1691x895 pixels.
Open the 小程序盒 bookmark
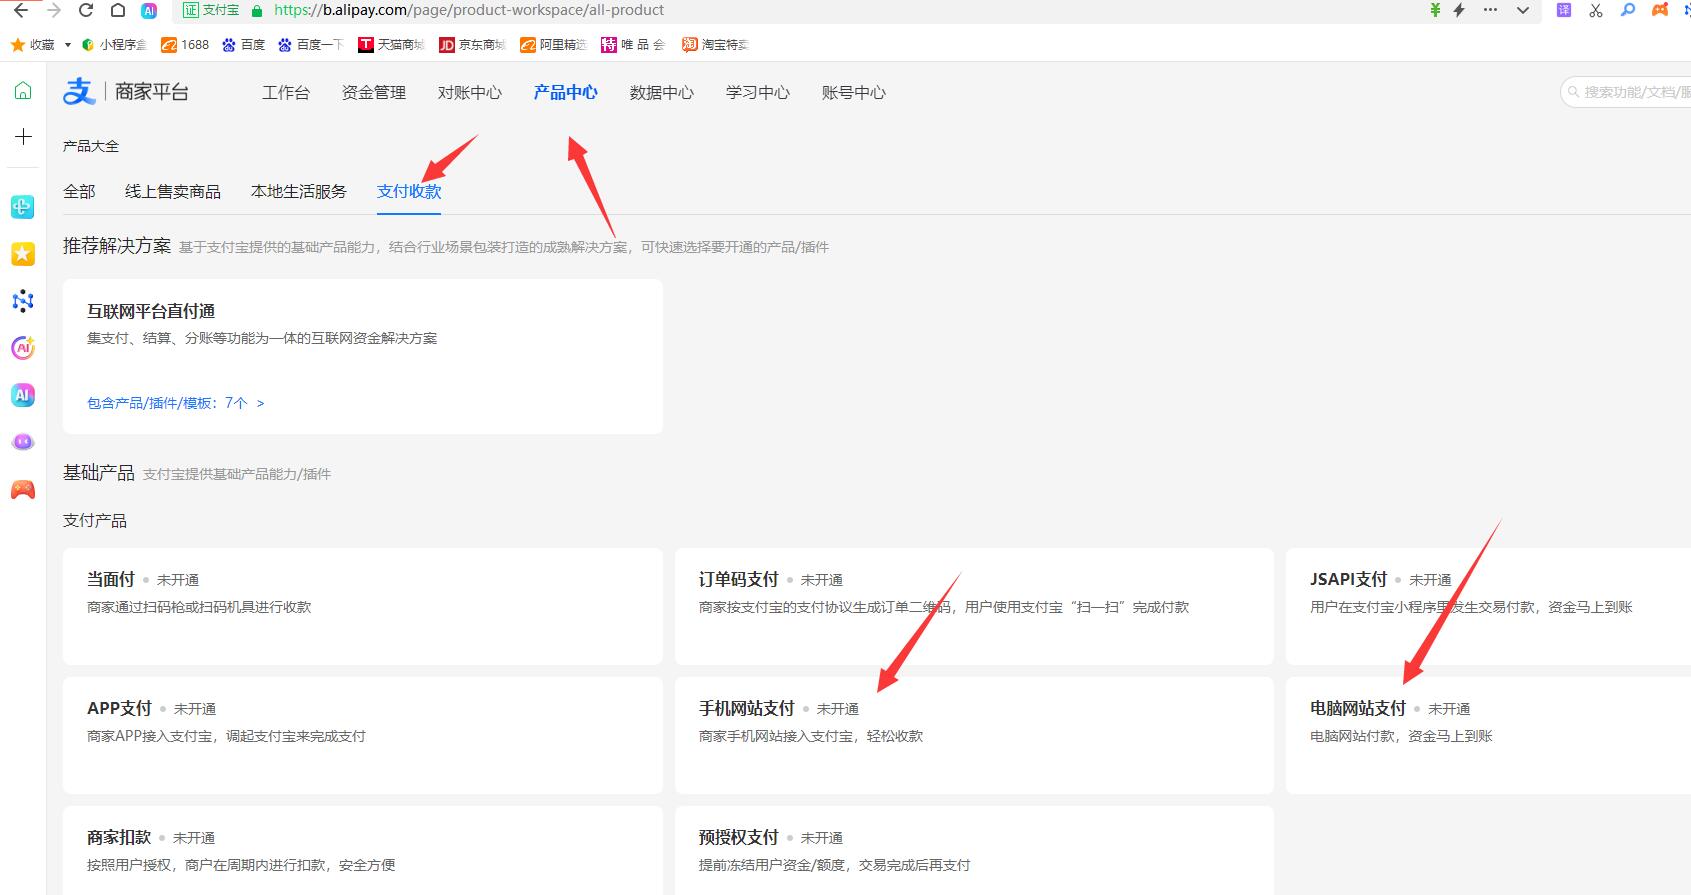click(x=114, y=44)
